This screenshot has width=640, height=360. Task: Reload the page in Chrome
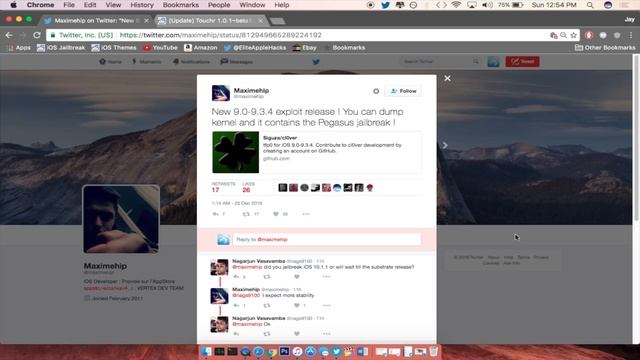37,35
